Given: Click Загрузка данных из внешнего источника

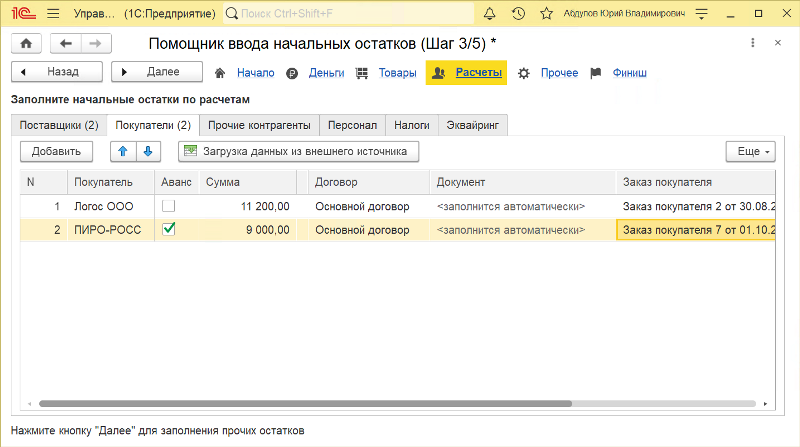Looking at the screenshot, I should [x=298, y=152].
